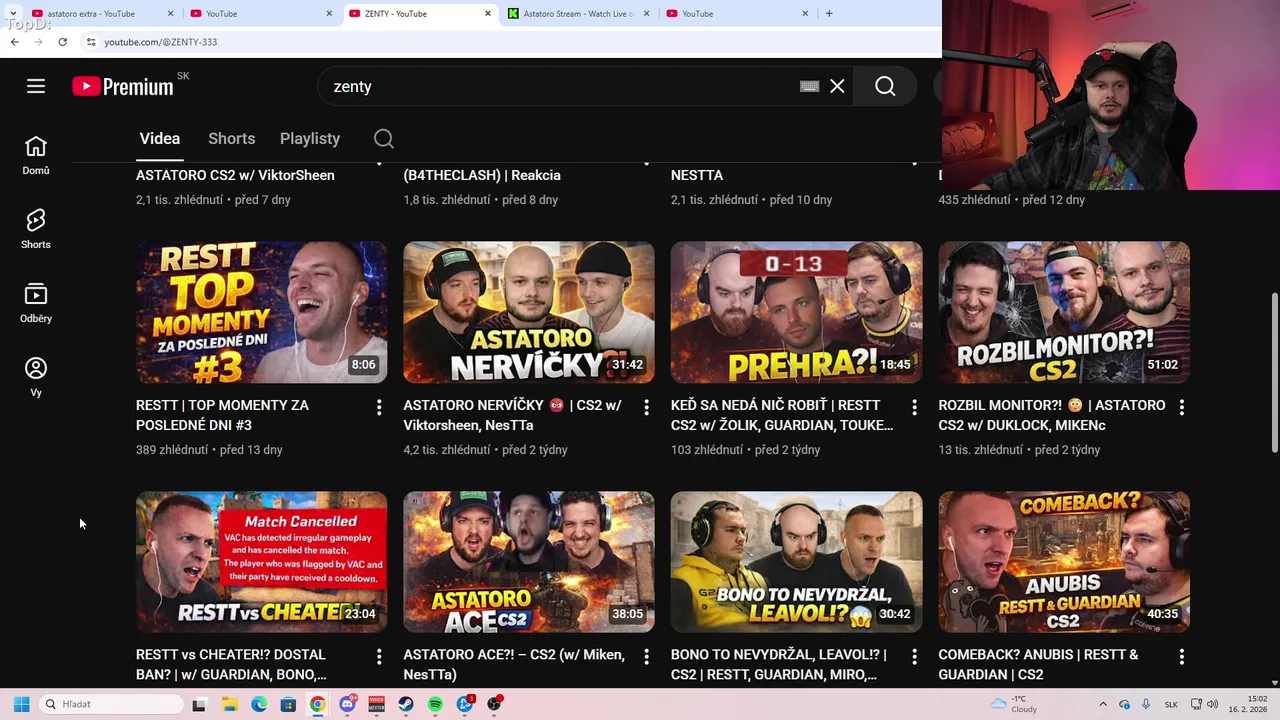Open Shorts from the left sidebar
The height and width of the screenshot is (720, 1280).
coord(36,229)
